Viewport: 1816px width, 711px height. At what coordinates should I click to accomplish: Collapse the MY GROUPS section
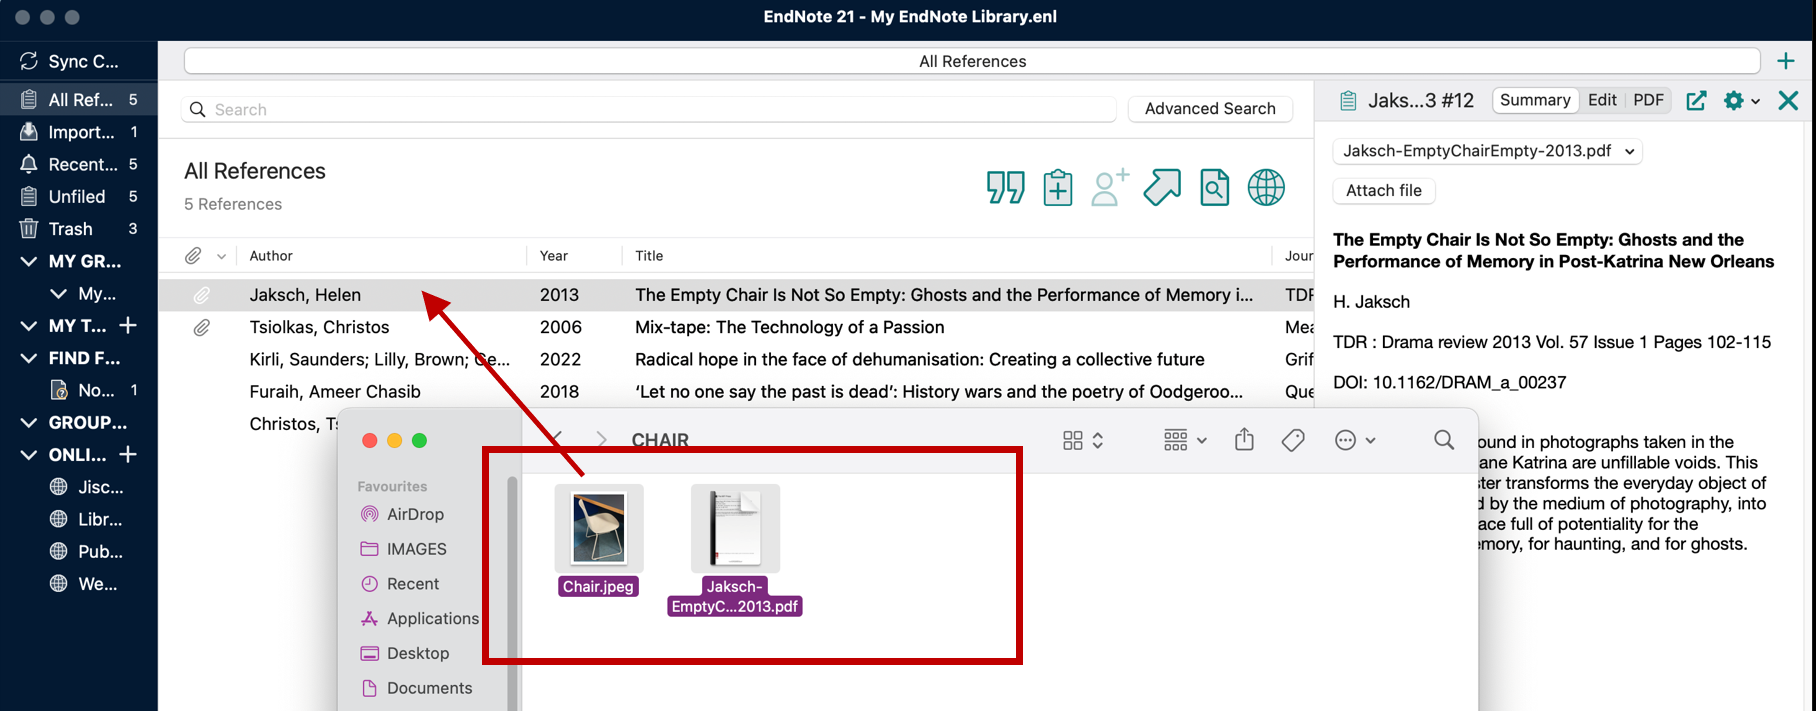(29, 261)
